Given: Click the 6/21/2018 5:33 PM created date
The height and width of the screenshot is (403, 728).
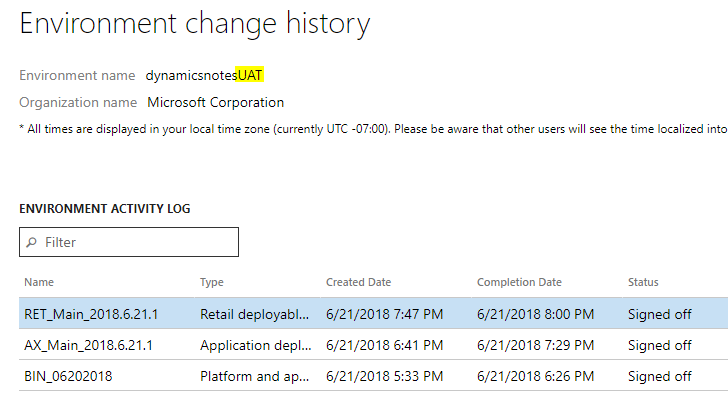Looking at the screenshot, I should click(x=385, y=376).
